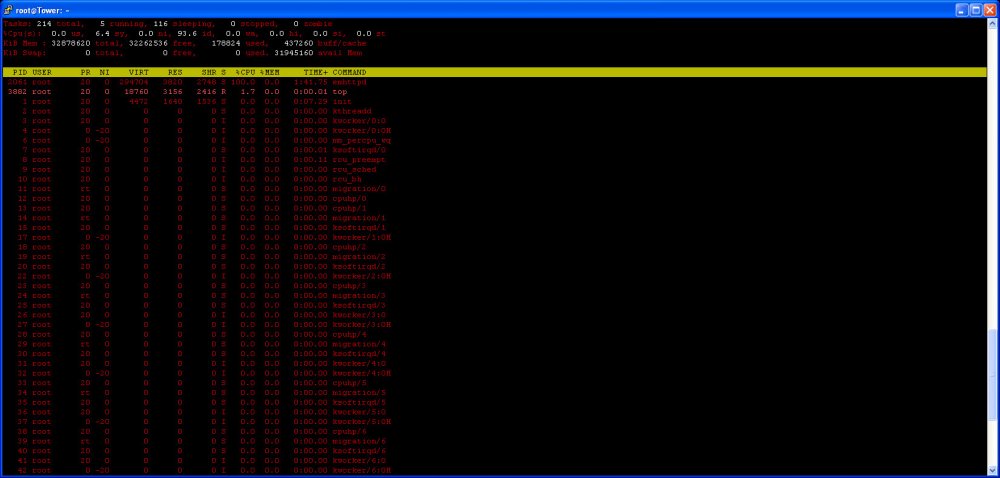Click the 214 total tasks value
This screenshot has width=1000, height=478.
click(x=45, y=24)
